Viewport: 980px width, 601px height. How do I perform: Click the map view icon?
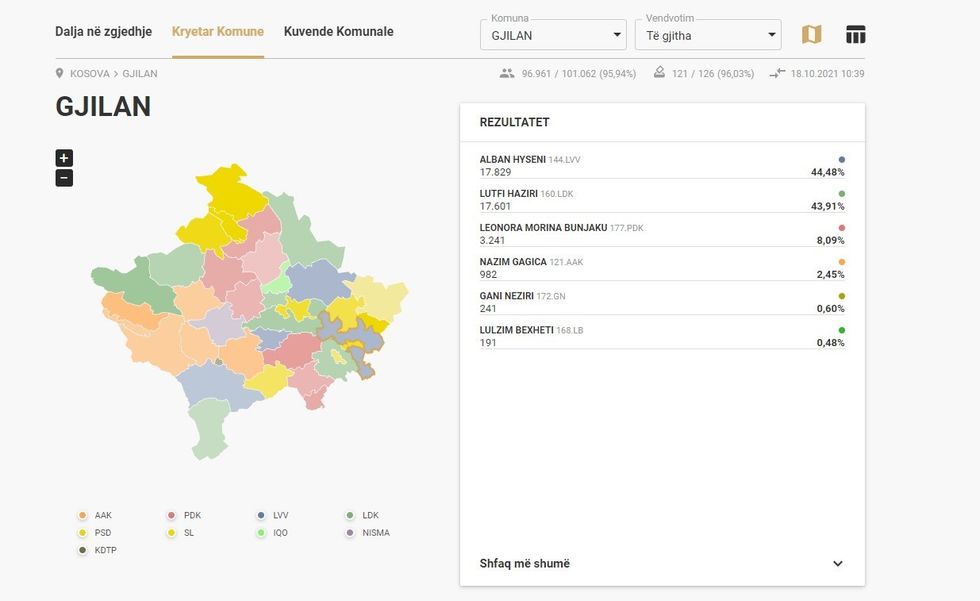point(811,35)
